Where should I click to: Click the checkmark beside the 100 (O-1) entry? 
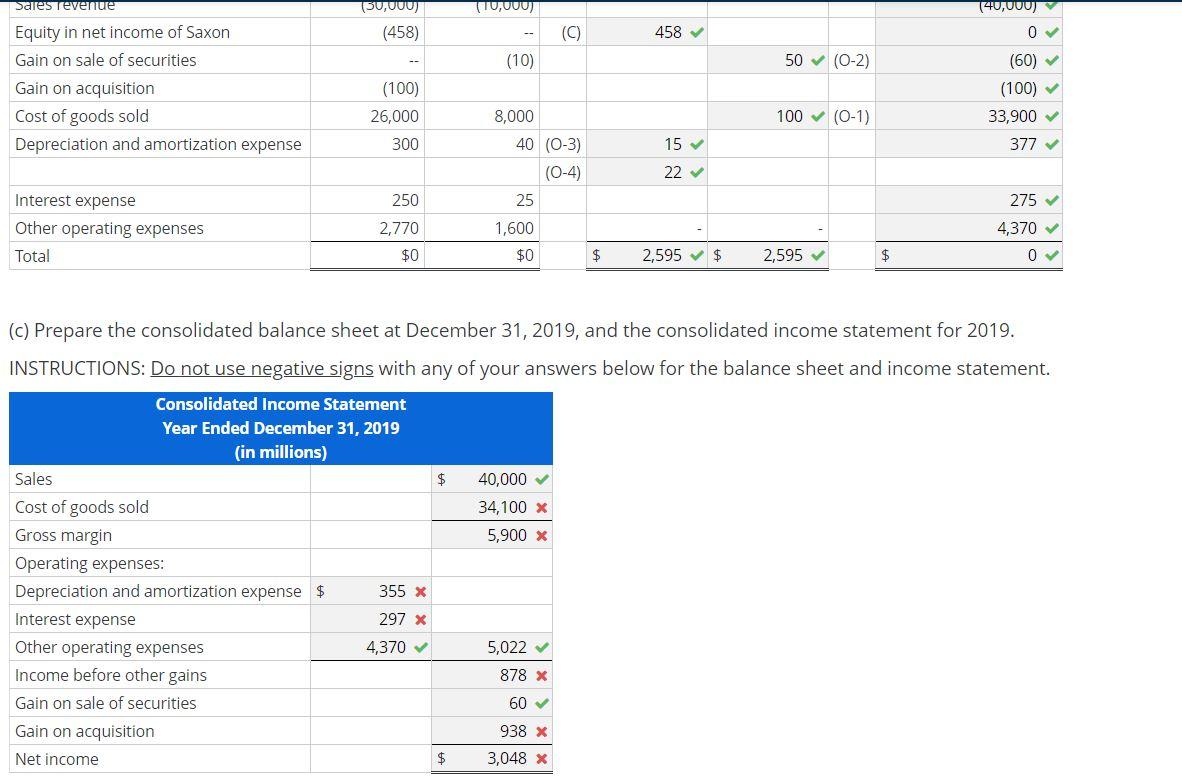(815, 116)
